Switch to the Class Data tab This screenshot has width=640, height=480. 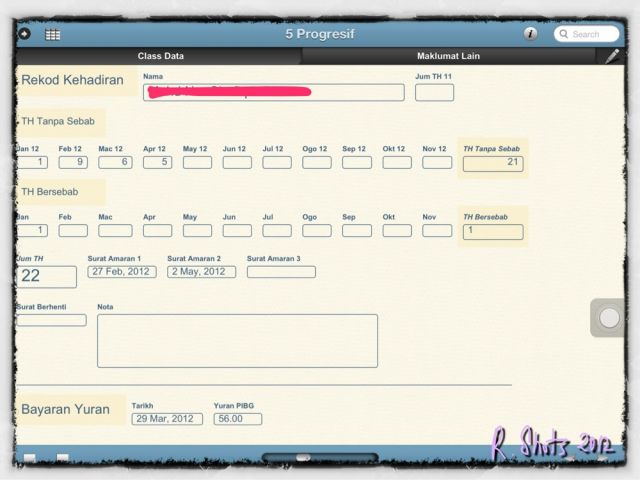160,56
